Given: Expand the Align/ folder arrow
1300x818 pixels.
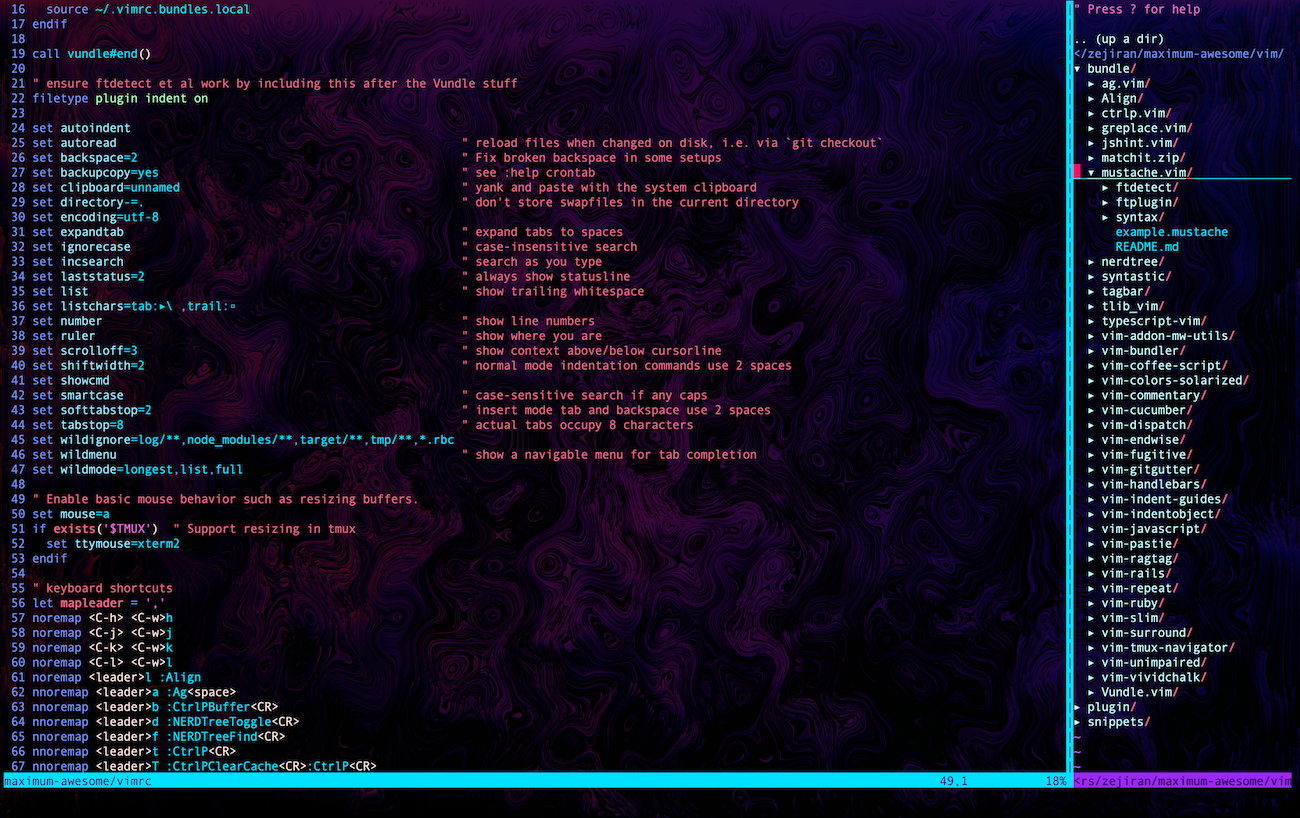Looking at the screenshot, I should pos(1092,99).
